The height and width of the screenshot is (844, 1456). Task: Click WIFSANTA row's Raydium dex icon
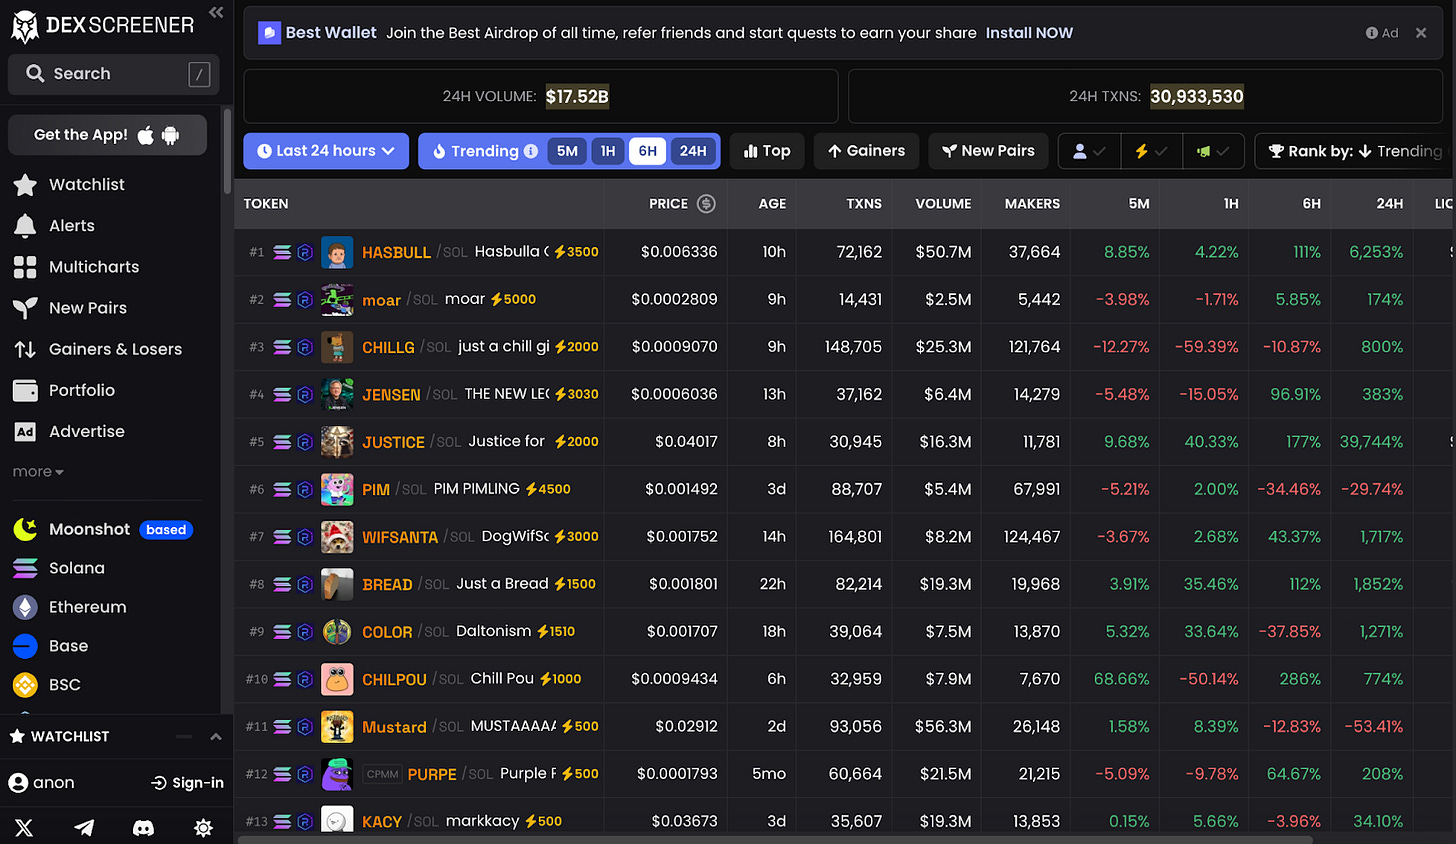click(305, 537)
